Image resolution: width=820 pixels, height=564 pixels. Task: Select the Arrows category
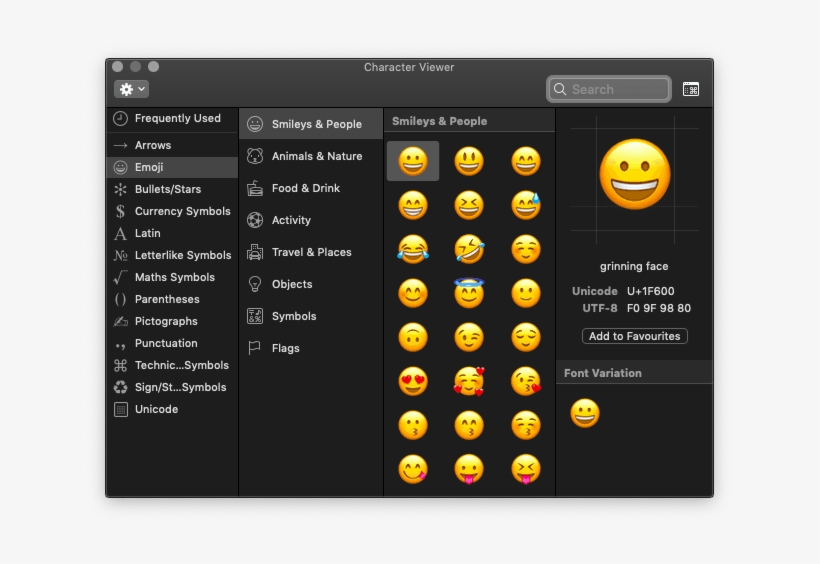[172, 145]
